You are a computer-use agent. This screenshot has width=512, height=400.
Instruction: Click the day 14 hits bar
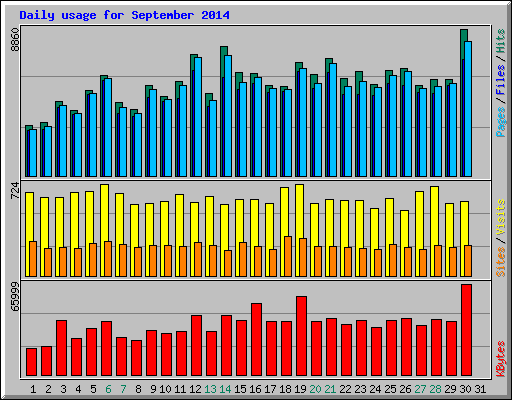(x=224, y=51)
